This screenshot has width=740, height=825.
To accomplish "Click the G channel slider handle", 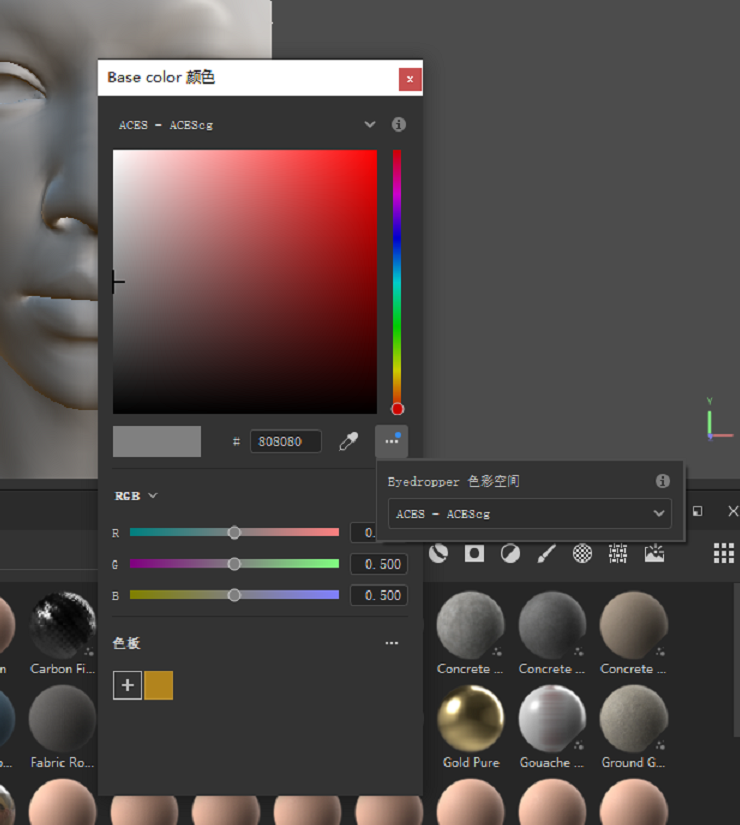I will [234, 564].
